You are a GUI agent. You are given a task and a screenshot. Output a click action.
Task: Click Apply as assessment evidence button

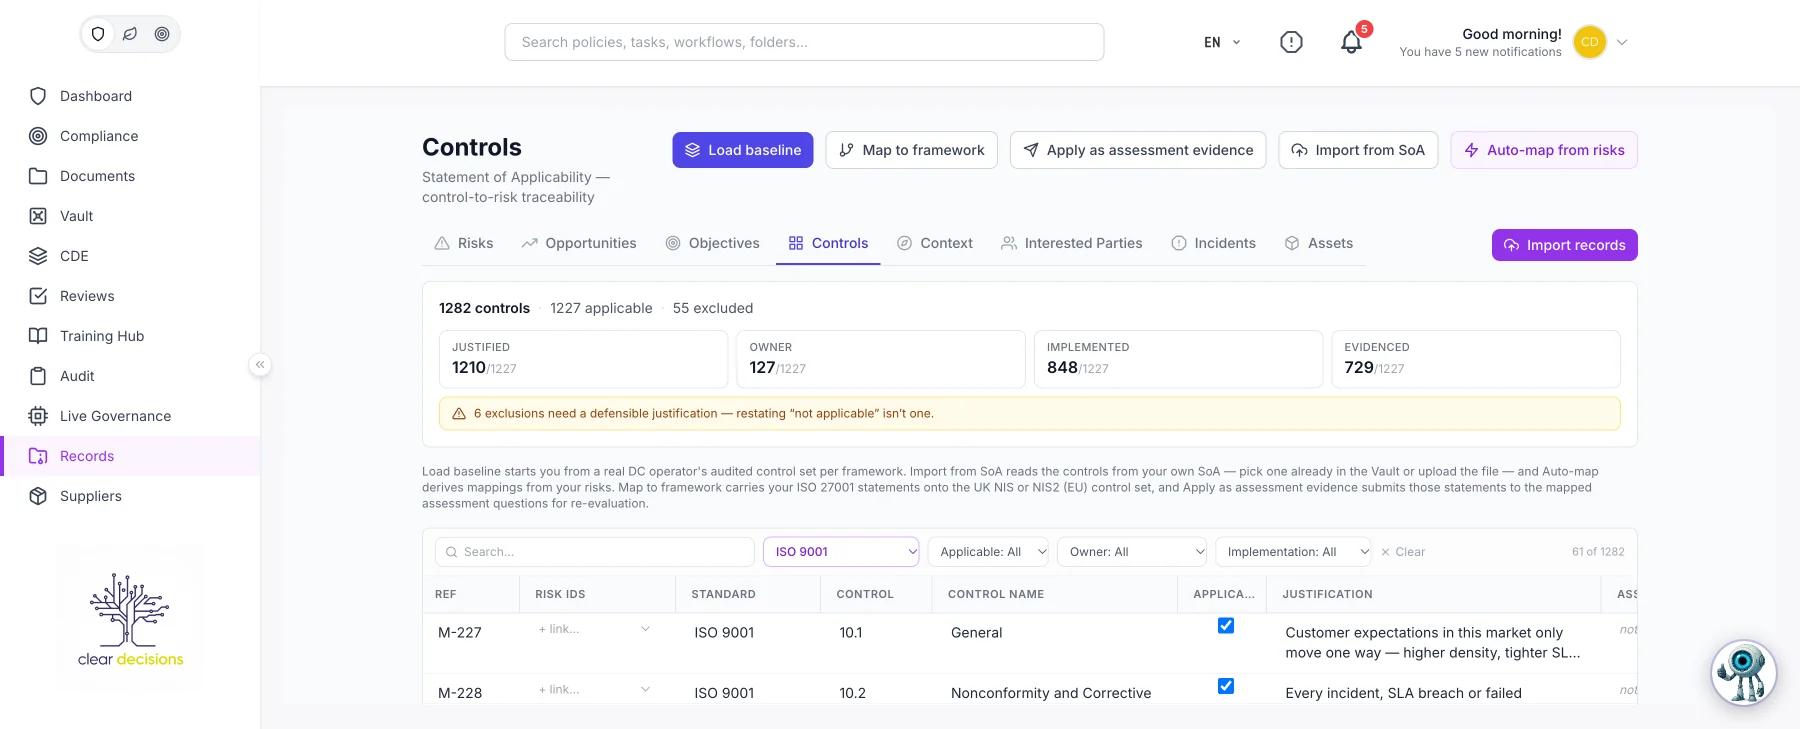pos(1138,150)
